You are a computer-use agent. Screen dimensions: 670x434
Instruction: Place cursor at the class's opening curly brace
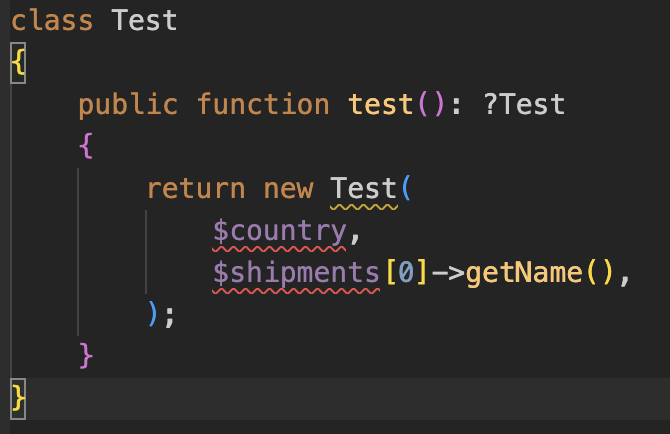click(x=17, y=62)
